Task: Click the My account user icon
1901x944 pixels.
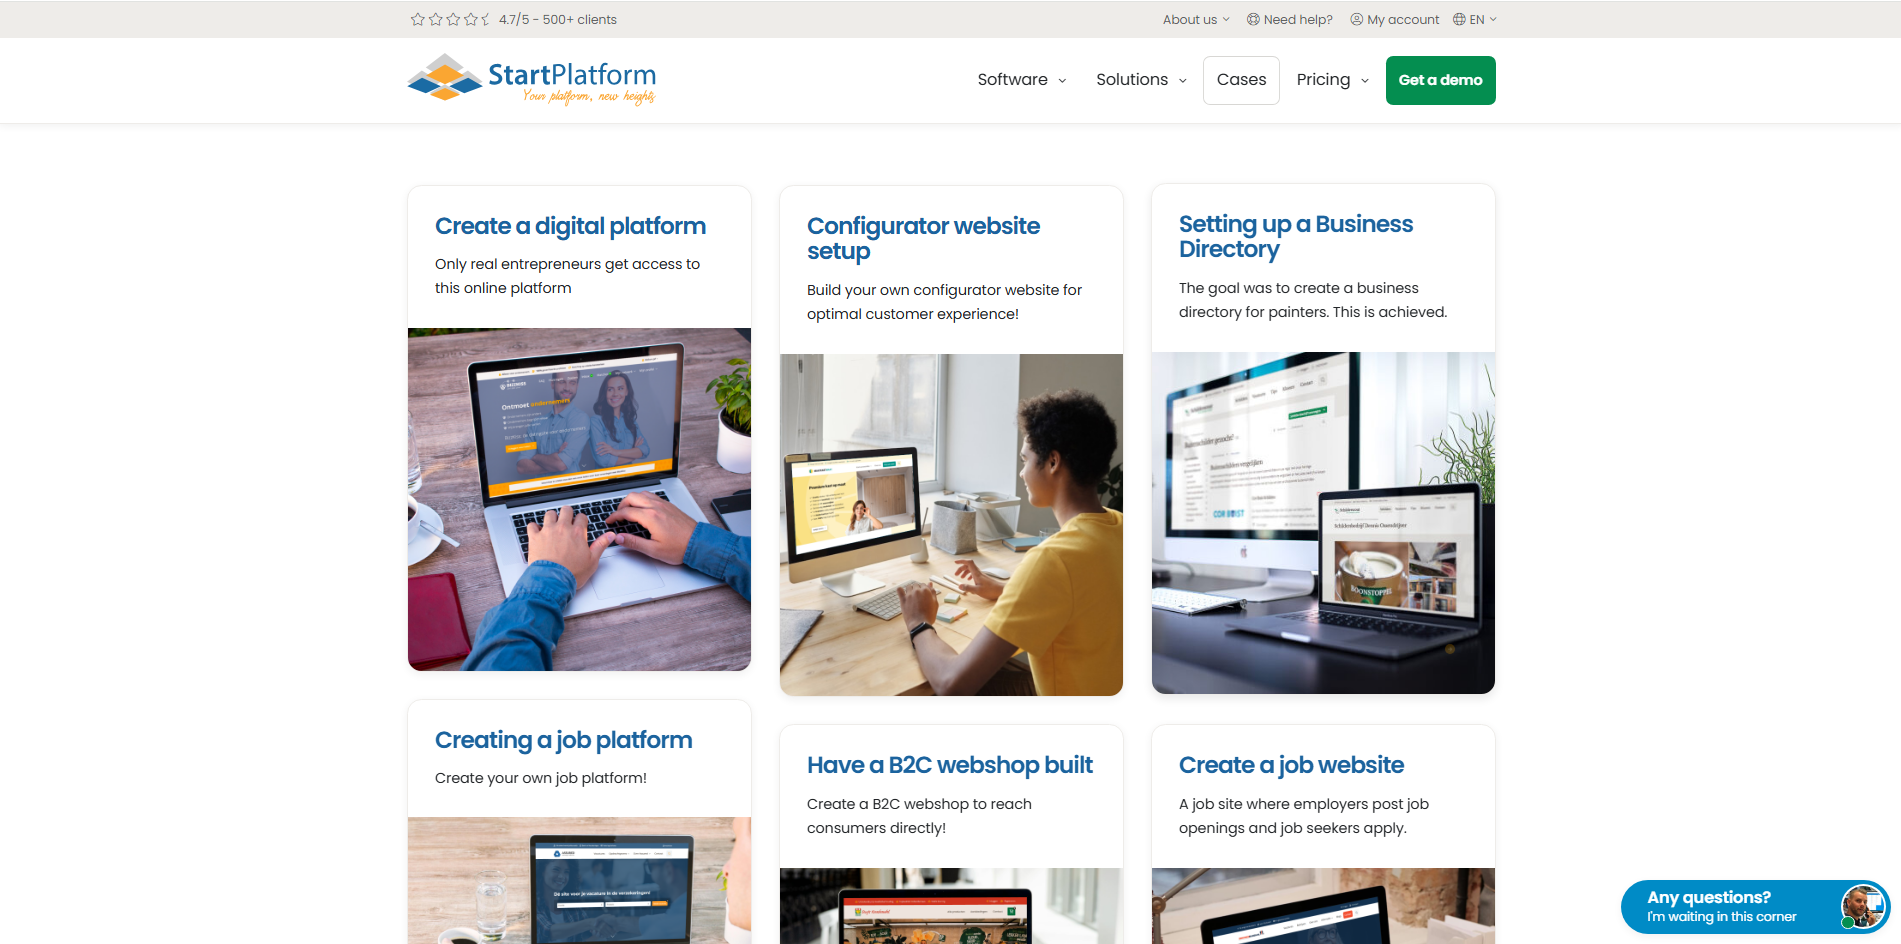Action: [x=1357, y=19]
